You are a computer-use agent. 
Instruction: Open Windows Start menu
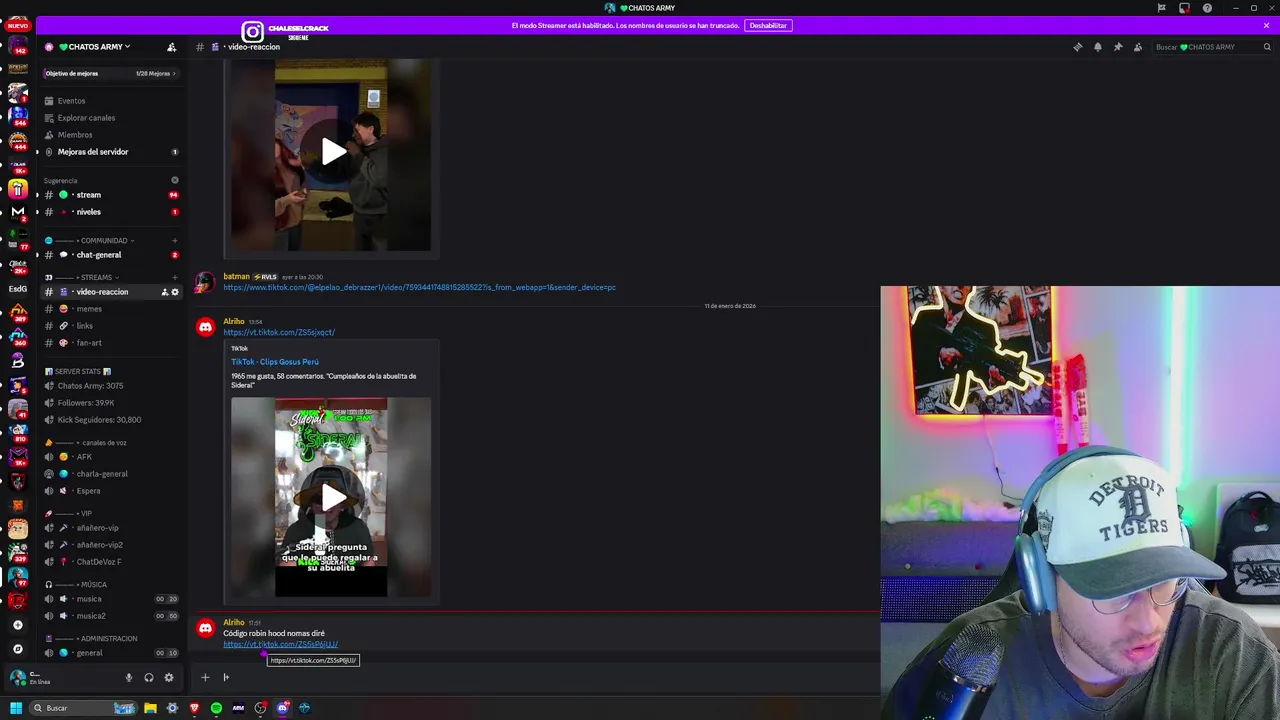coord(16,708)
